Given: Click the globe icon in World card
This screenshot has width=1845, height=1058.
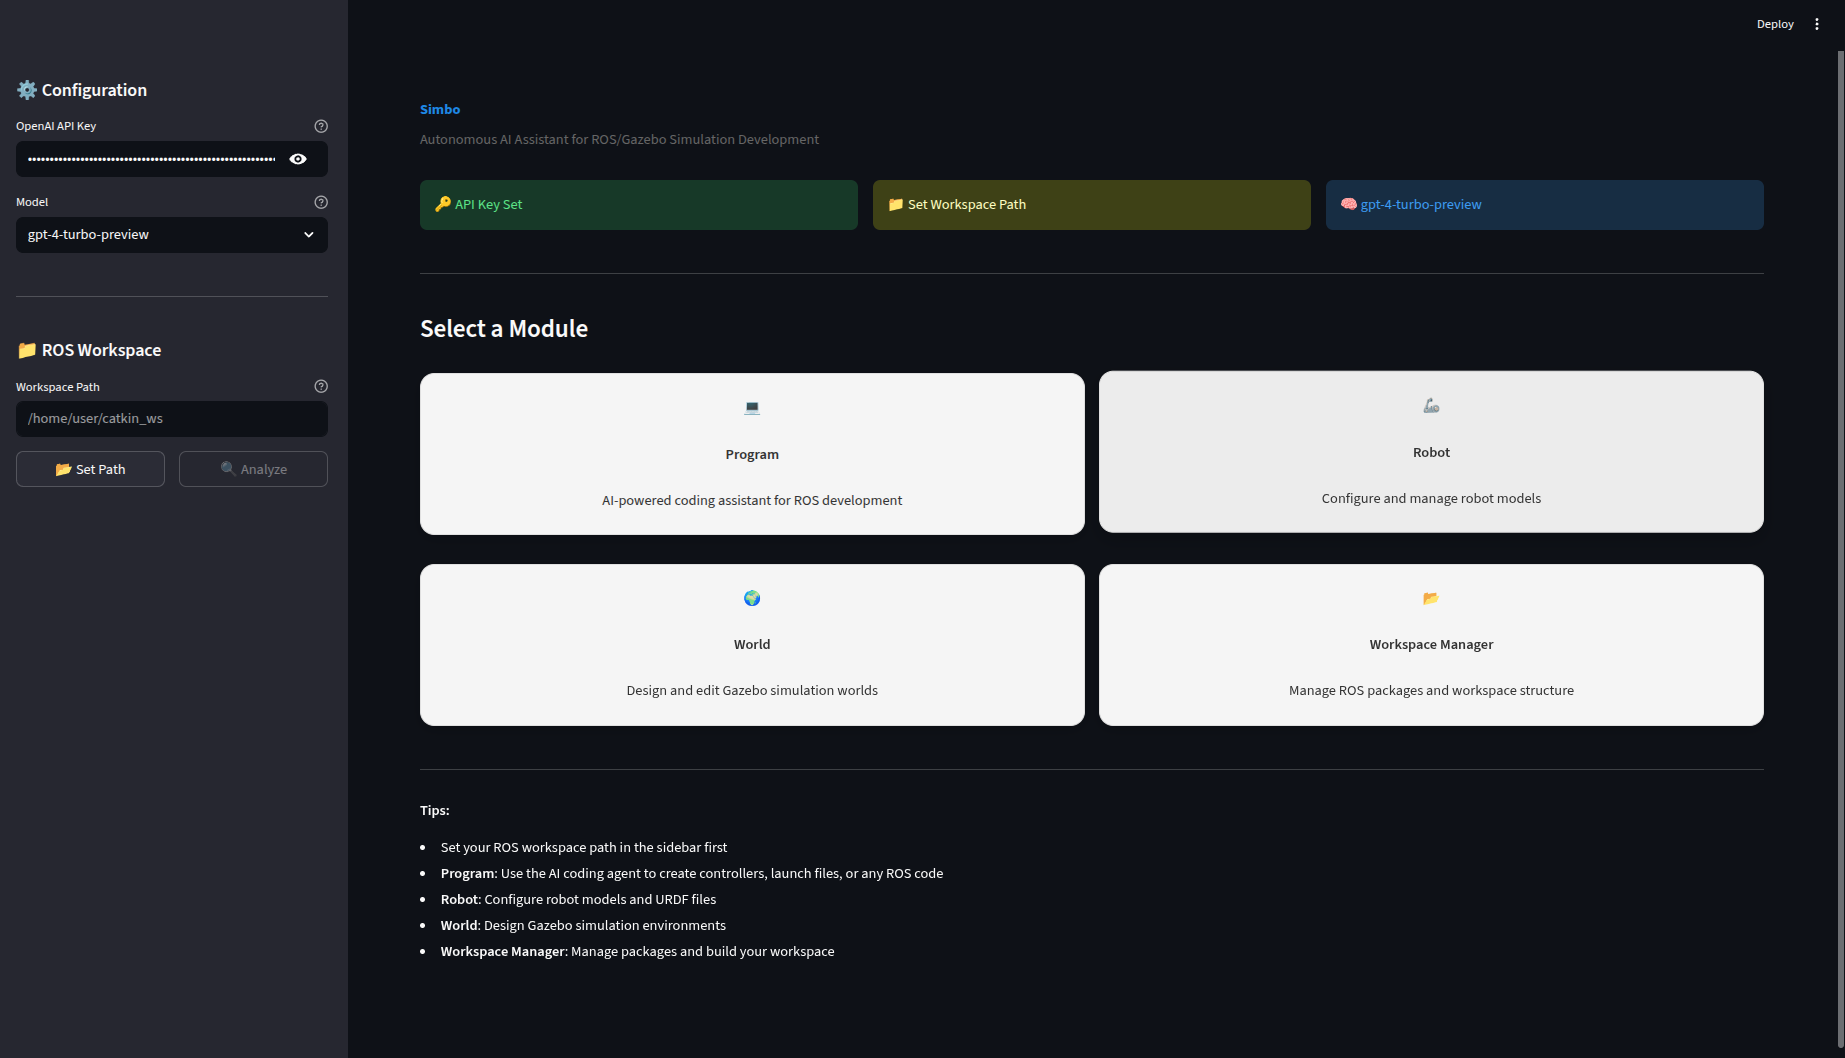Looking at the screenshot, I should point(752,598).
